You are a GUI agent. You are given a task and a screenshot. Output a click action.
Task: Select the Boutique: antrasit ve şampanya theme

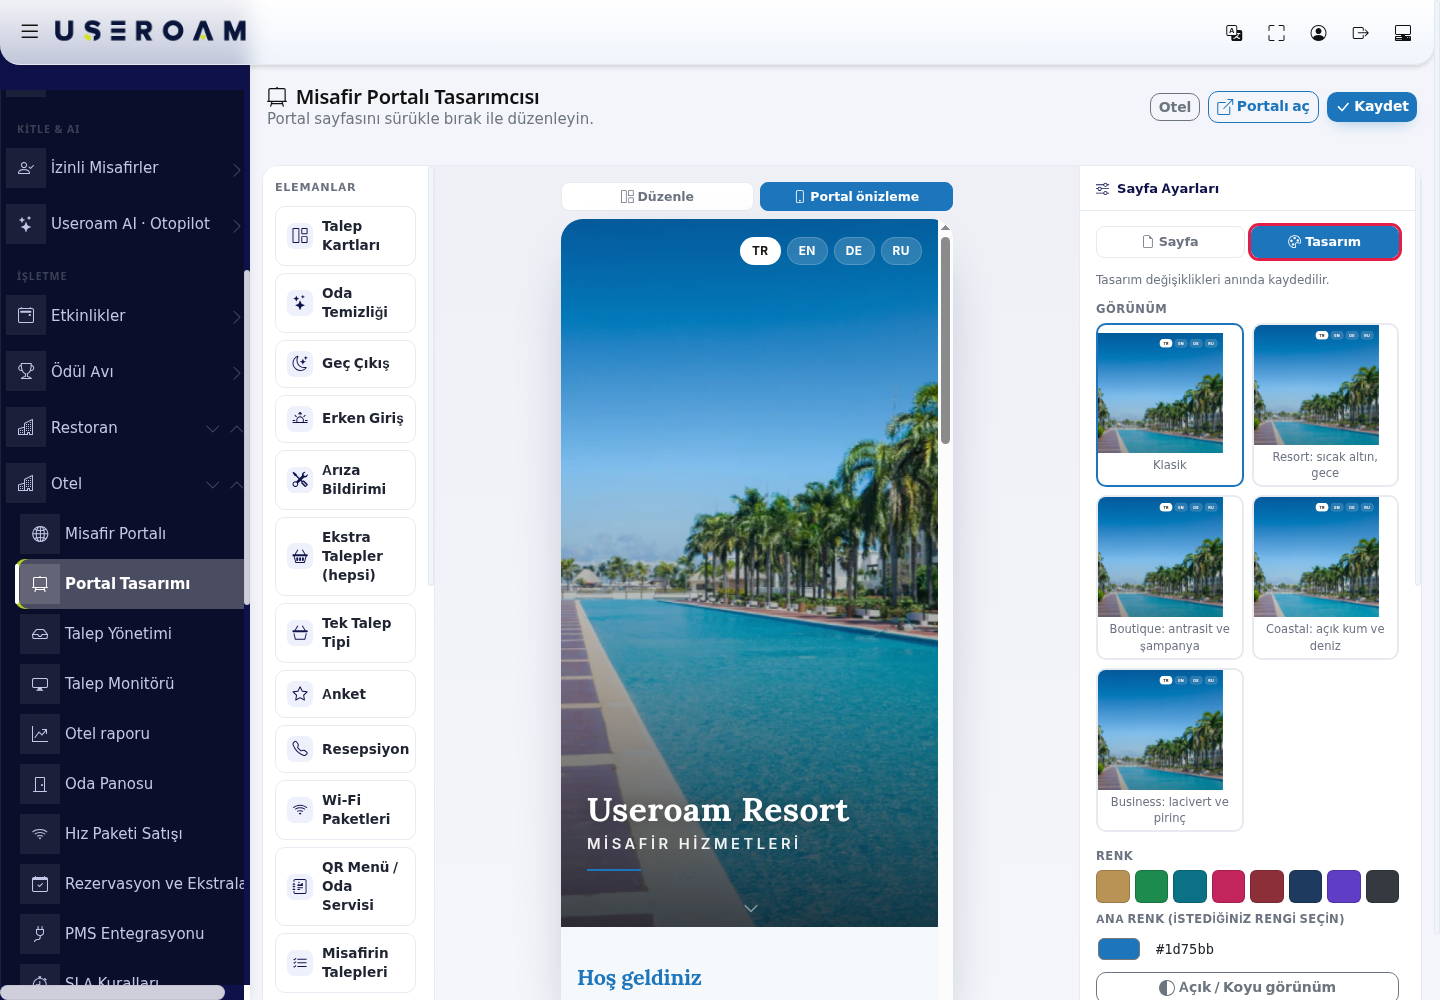click(x=1170, y=578)
